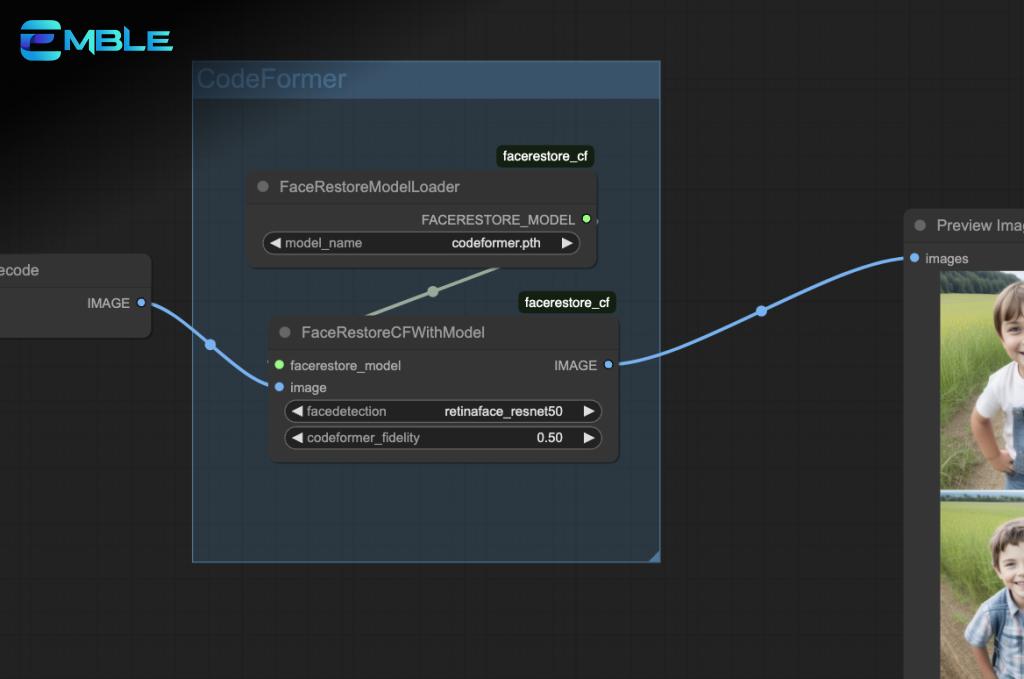Select next facedetection option with right arrow

click(589, 411)
